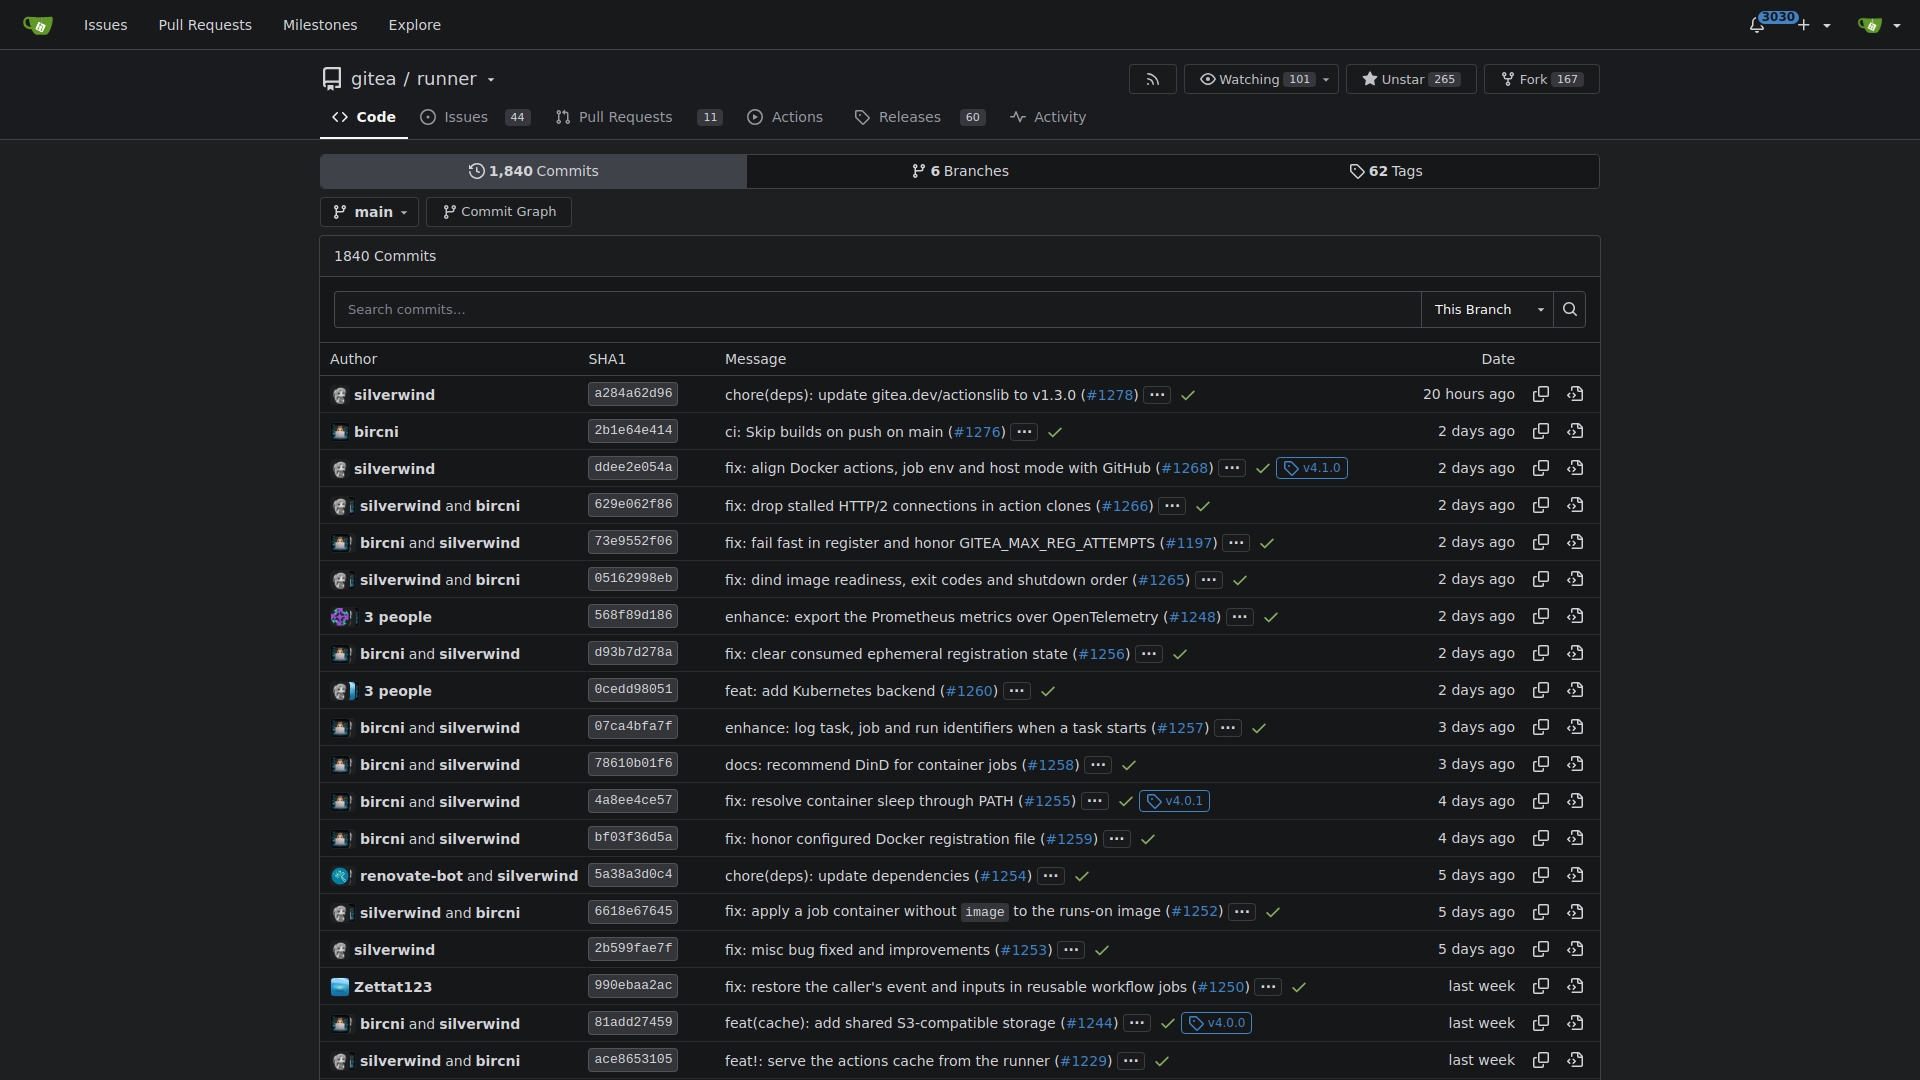The height and width of the screenshot is (1080, 1920).
Task: Open Milestones in top navigation
Action: pos(320,25)
